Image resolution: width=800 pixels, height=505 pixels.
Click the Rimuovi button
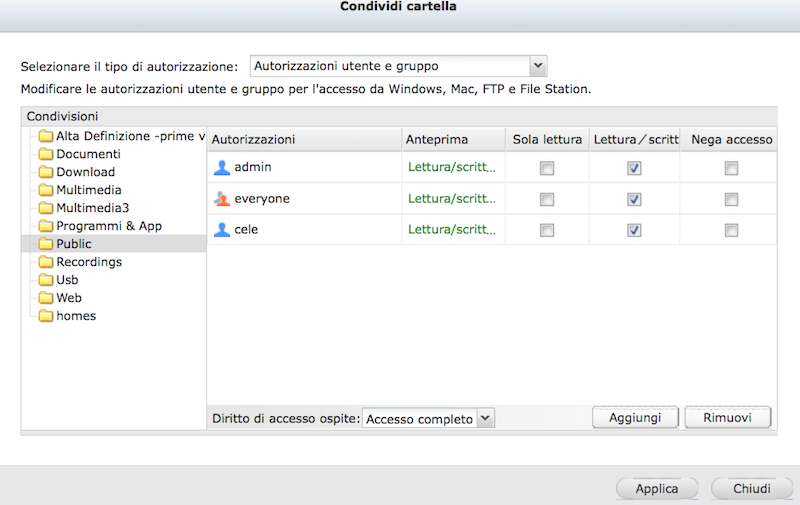(728, 417)
